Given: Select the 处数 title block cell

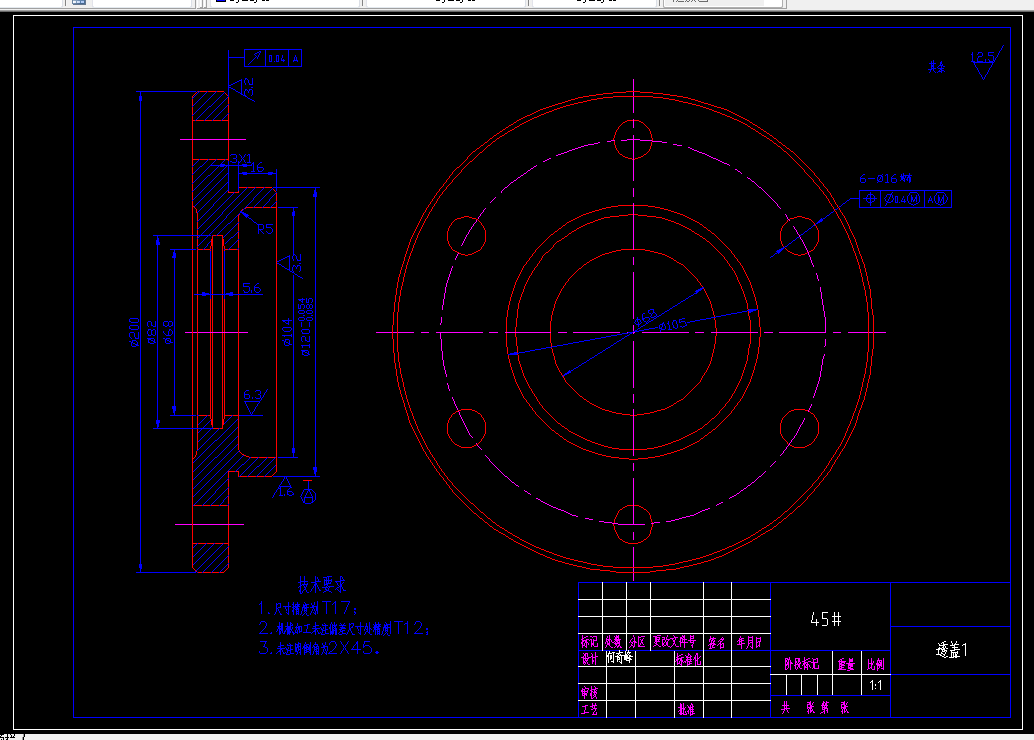Looking at the screenshot, I should 613,642.
